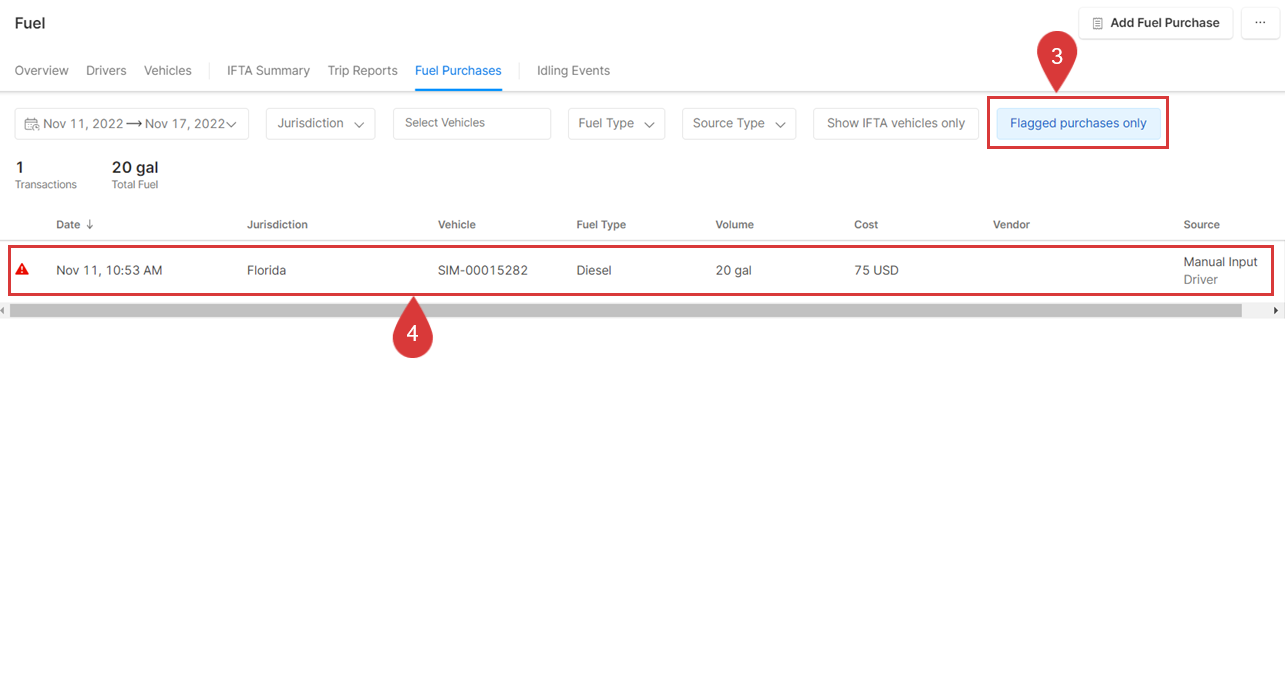This screenshot has width=1285, height=685.
Task: Open vehicle SIM-00015282 fuel purchase row
Action: [482, 270]
